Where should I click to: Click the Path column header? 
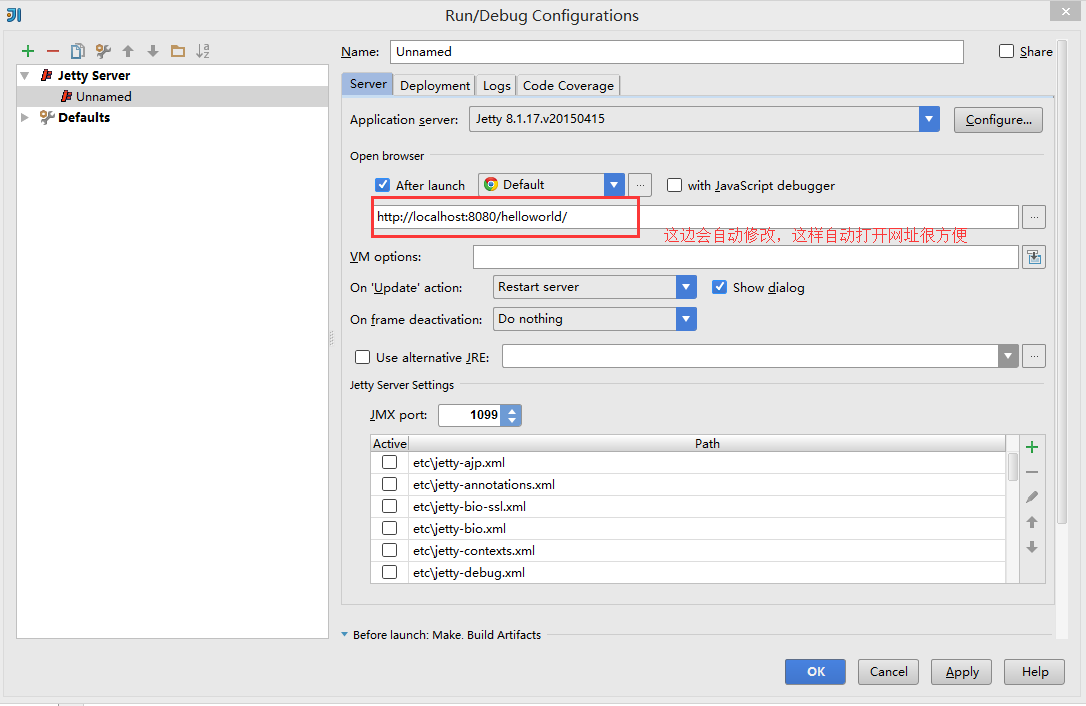coord(707,443)
